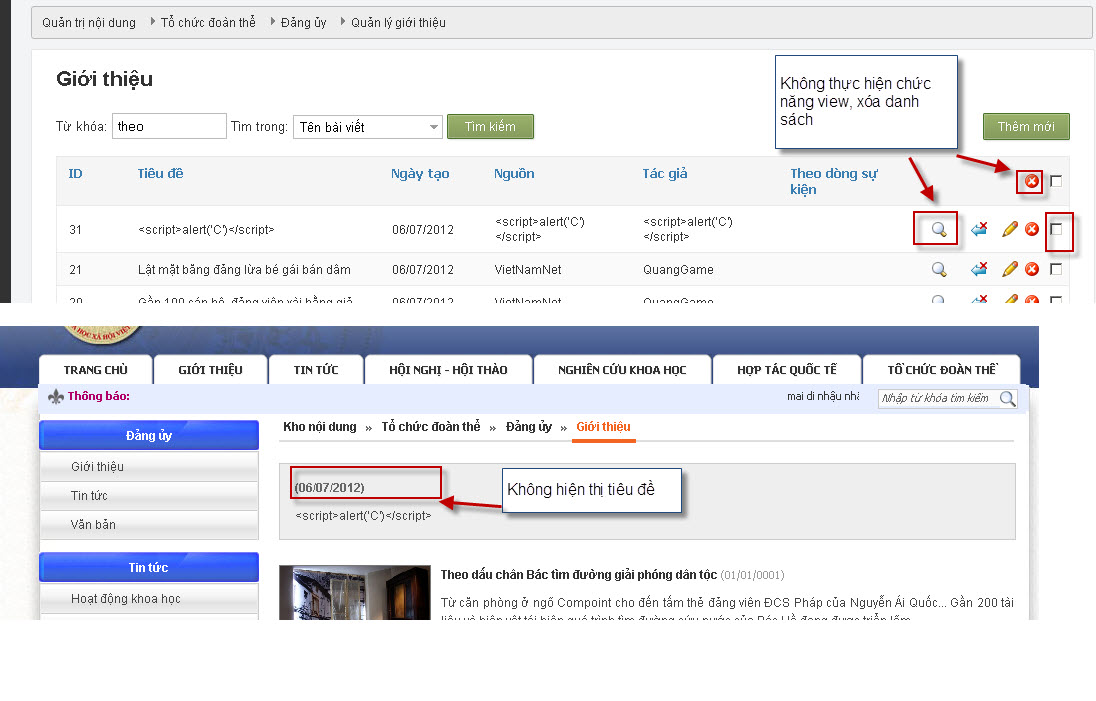Click the blue arrow unpublish icon in row 31
This screenshot has width=1096, height=701.
point(979,229)
